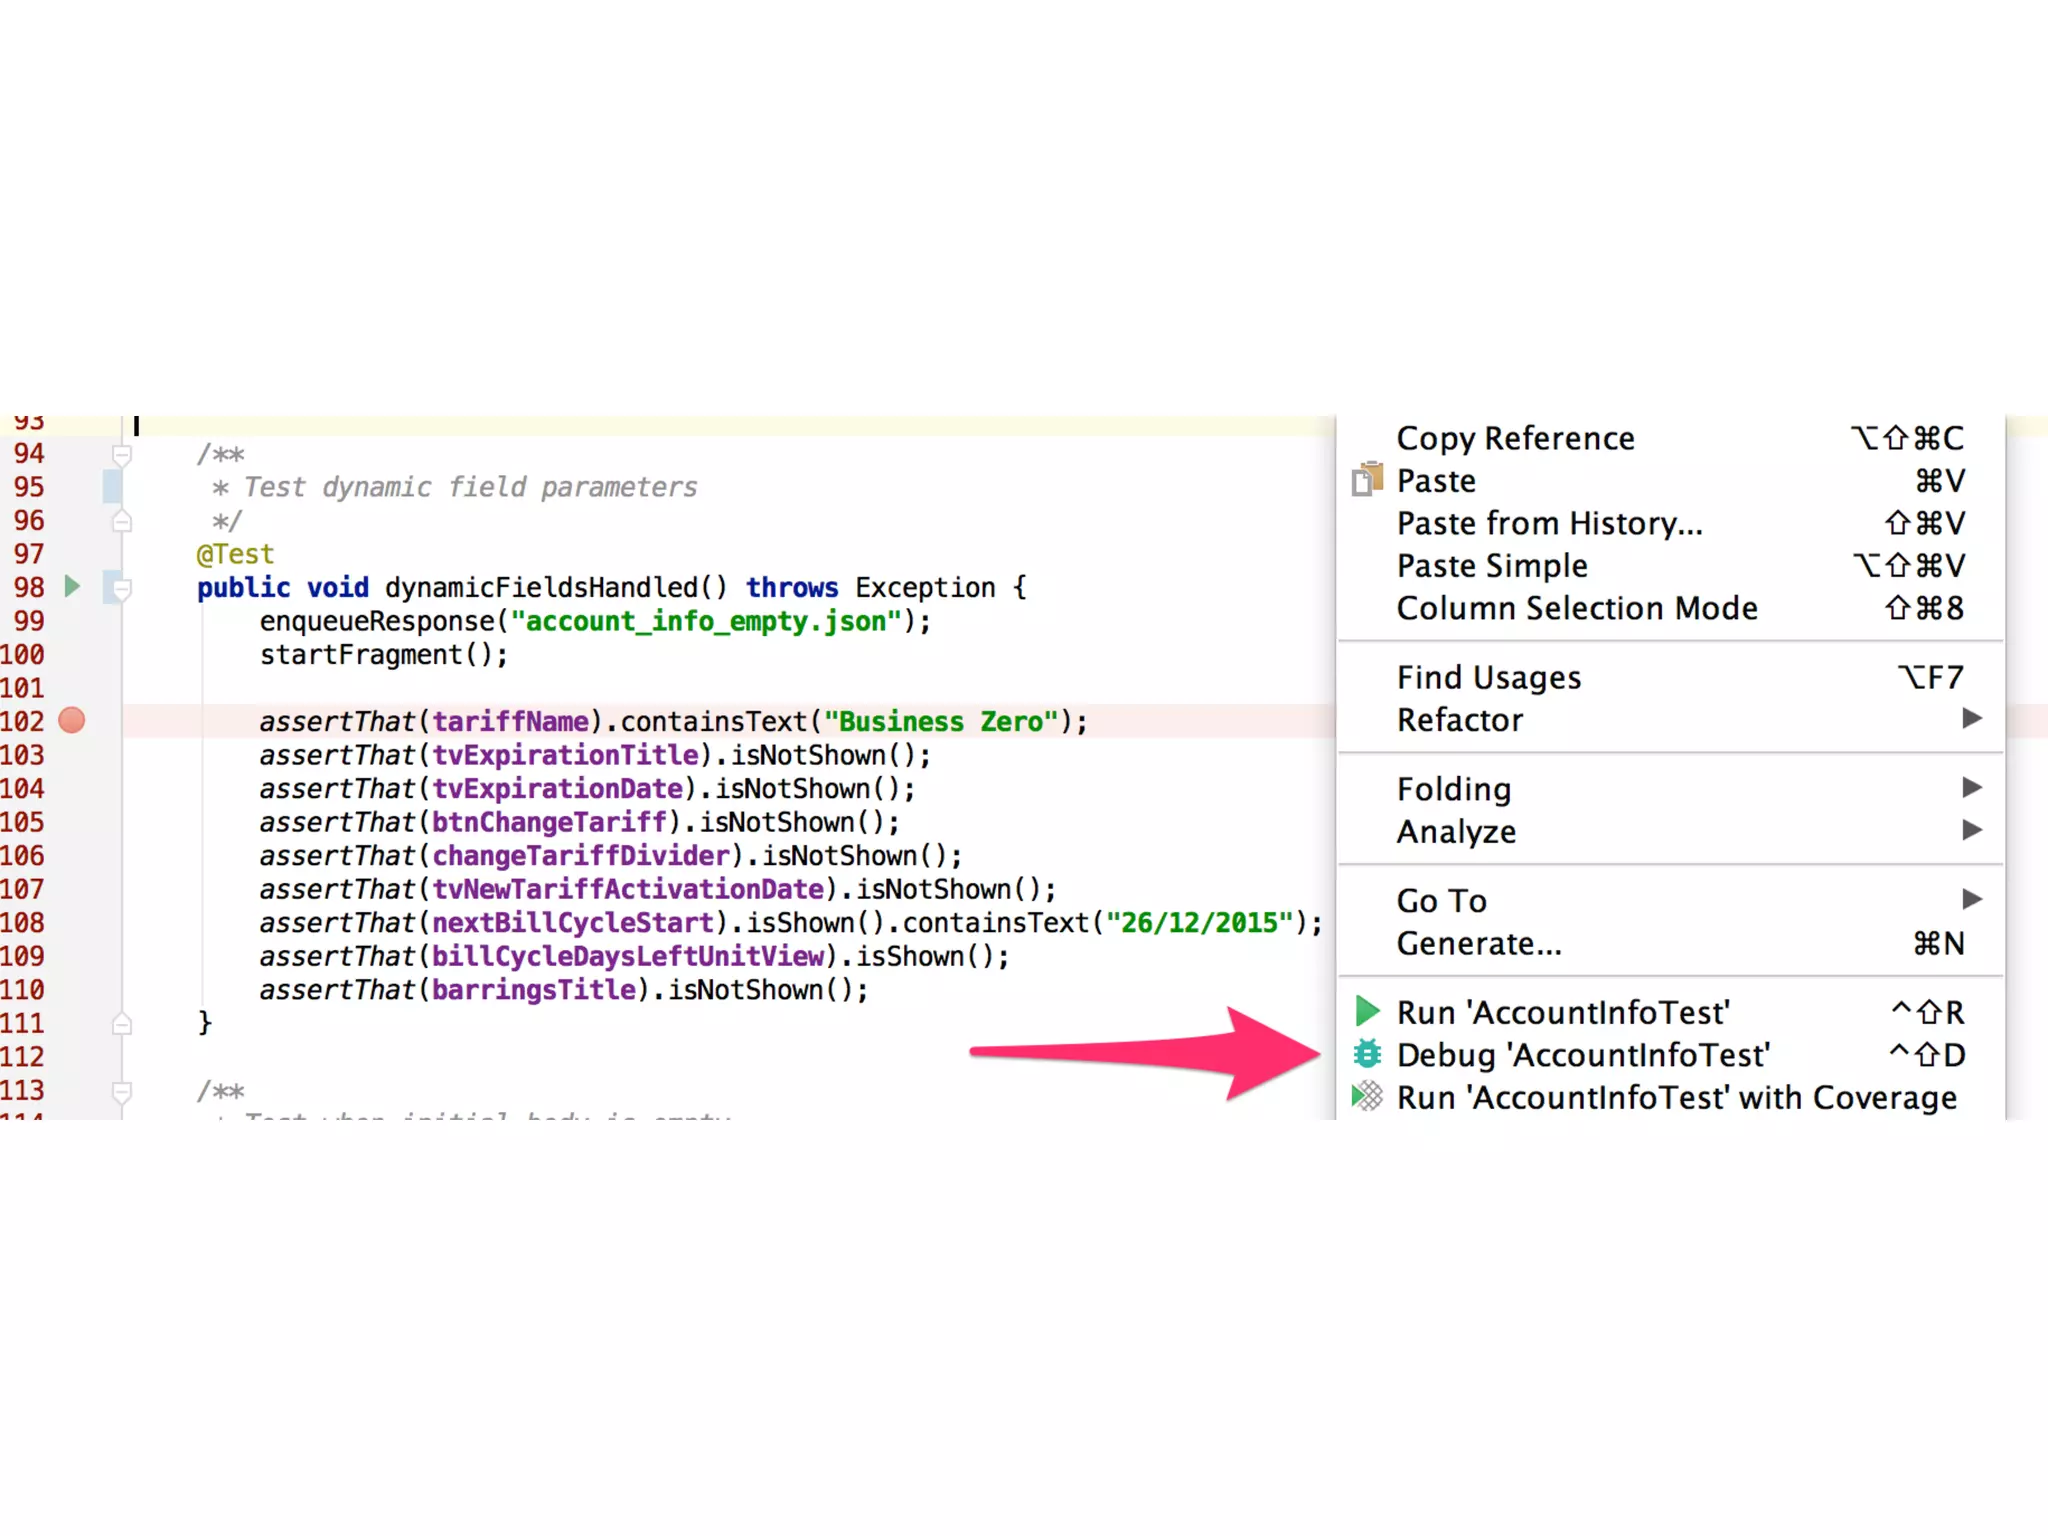Collapse the Javadoc comment fold marker at line 94
This screenshot has width=2048, height=1536.
click(x=122, y=455)
